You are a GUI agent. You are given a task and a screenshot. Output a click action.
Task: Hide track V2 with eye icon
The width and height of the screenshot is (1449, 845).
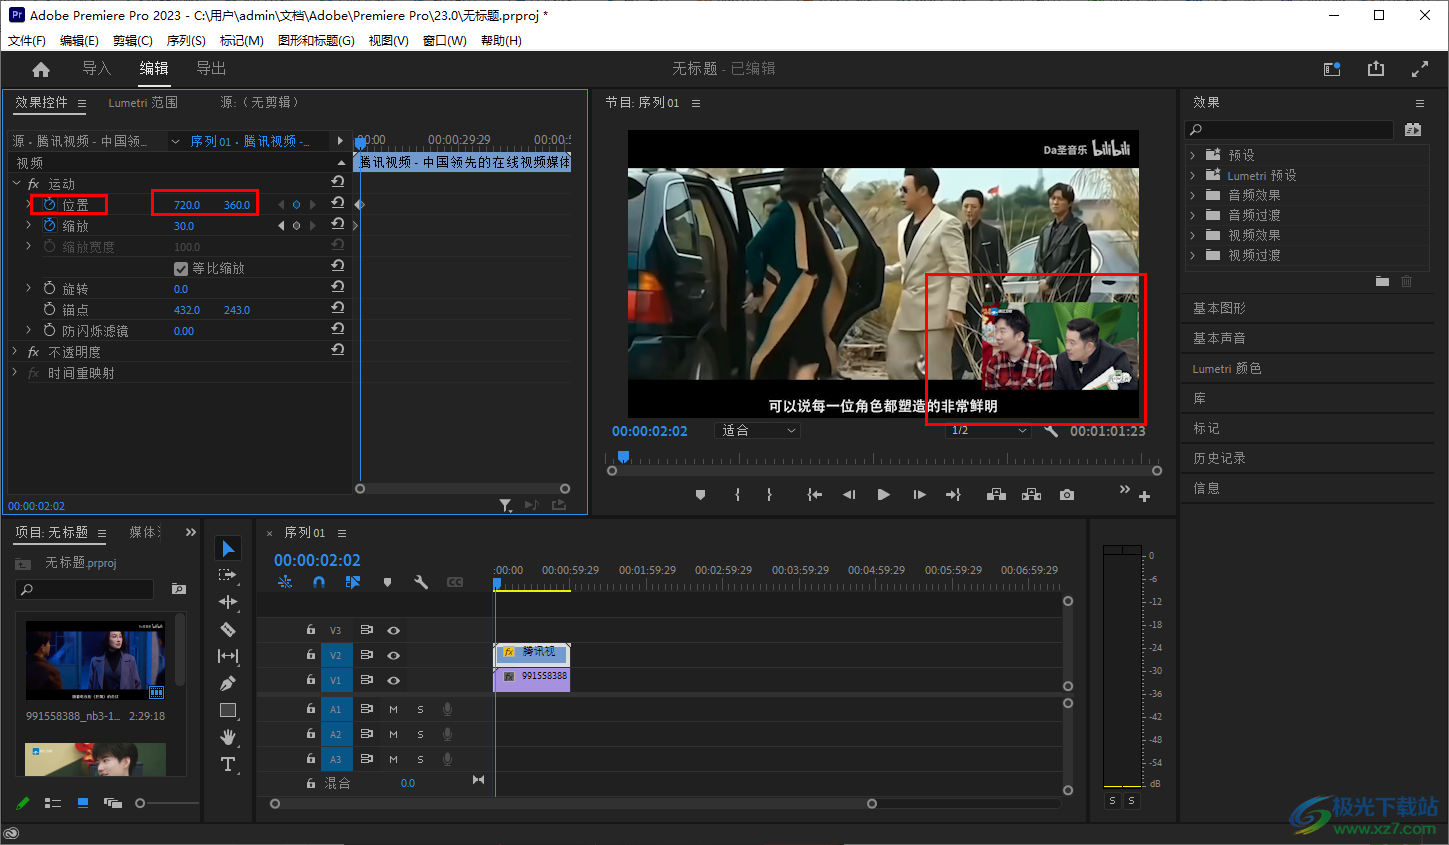coord(393,655)
